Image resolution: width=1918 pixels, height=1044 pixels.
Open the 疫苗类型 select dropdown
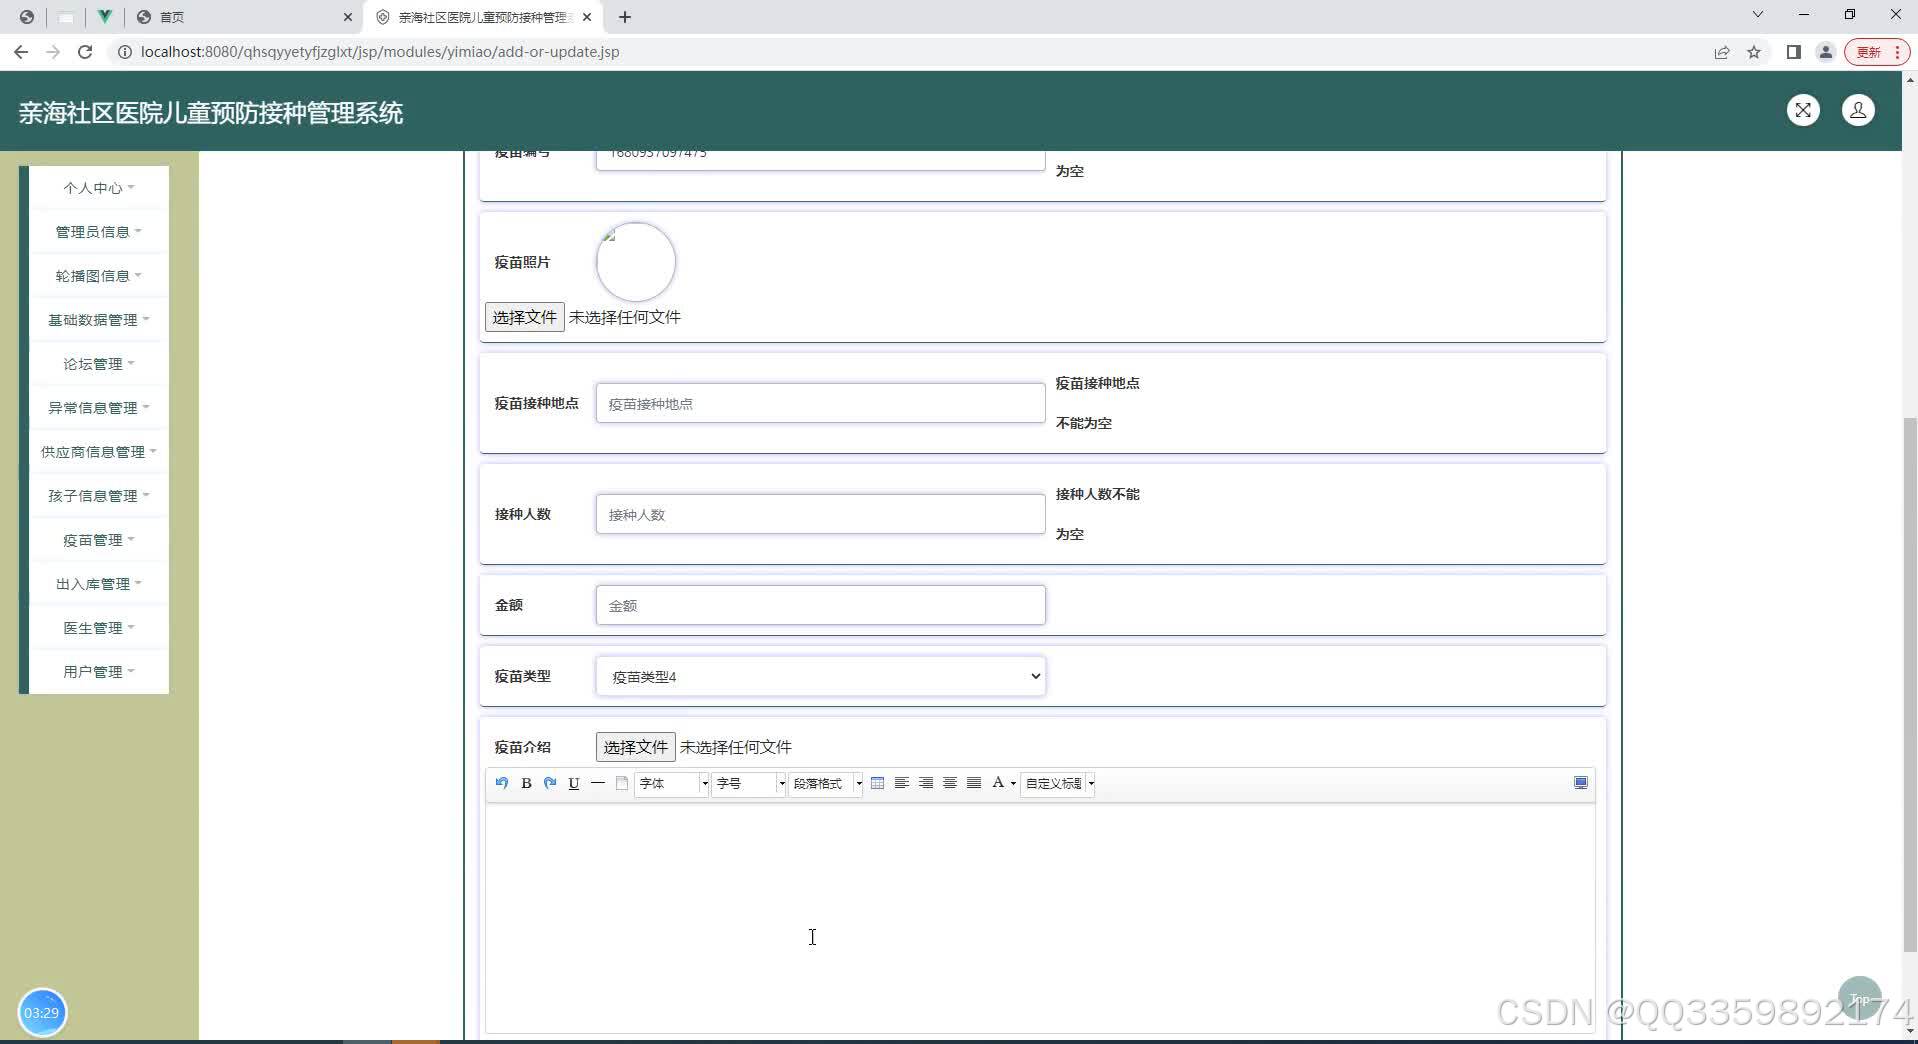[821, 677]
